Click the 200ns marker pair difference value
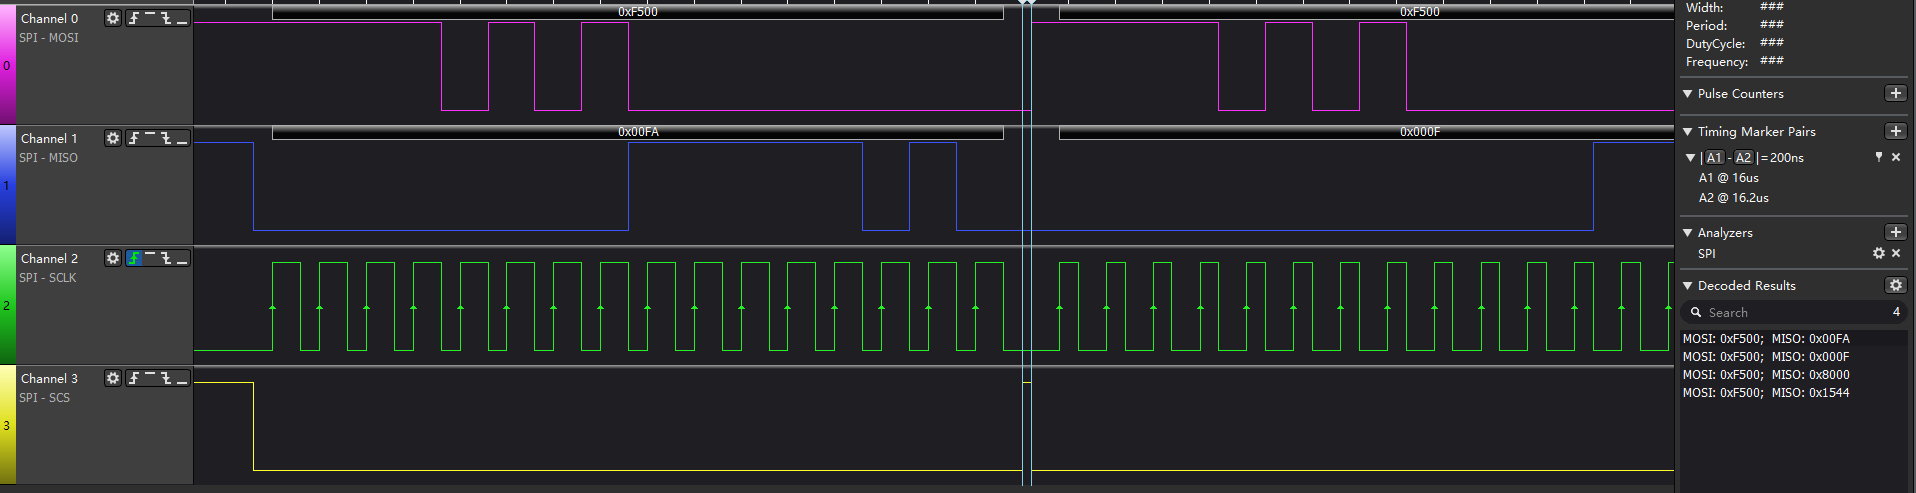This screenshot has width=1916, height=493. tap(1787, 157)
